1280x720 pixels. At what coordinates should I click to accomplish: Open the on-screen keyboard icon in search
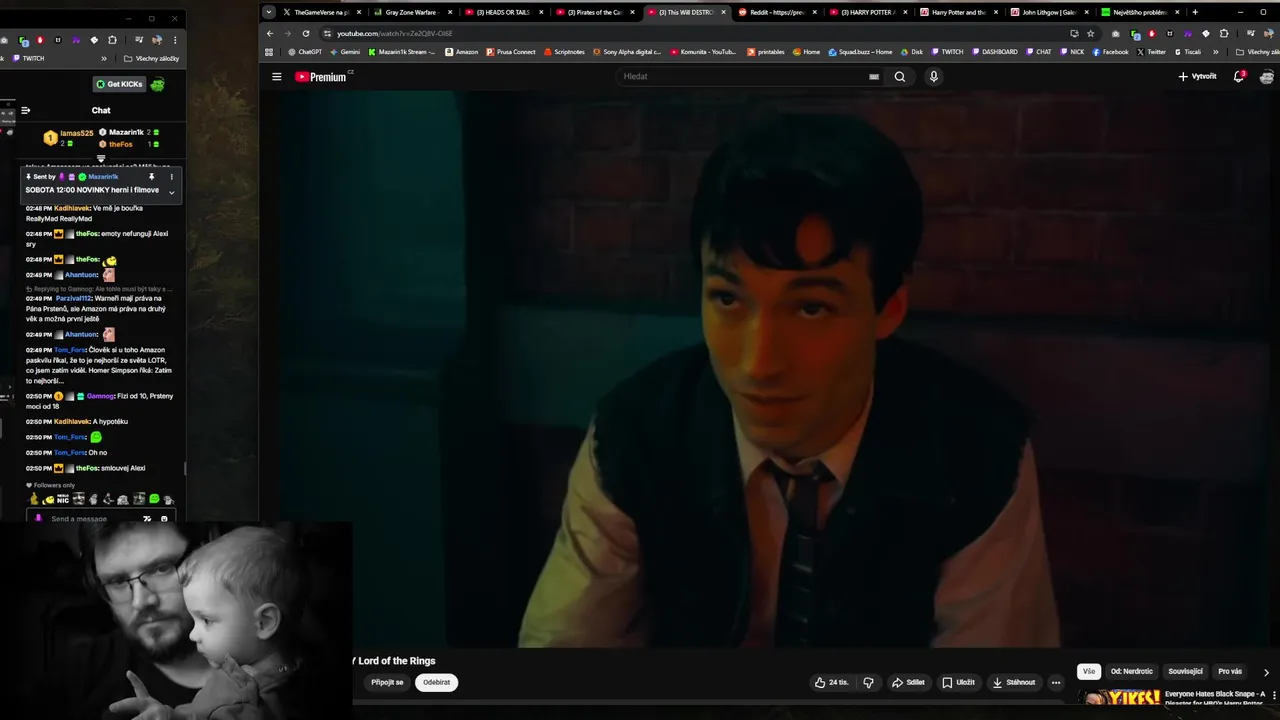(874, 77)
